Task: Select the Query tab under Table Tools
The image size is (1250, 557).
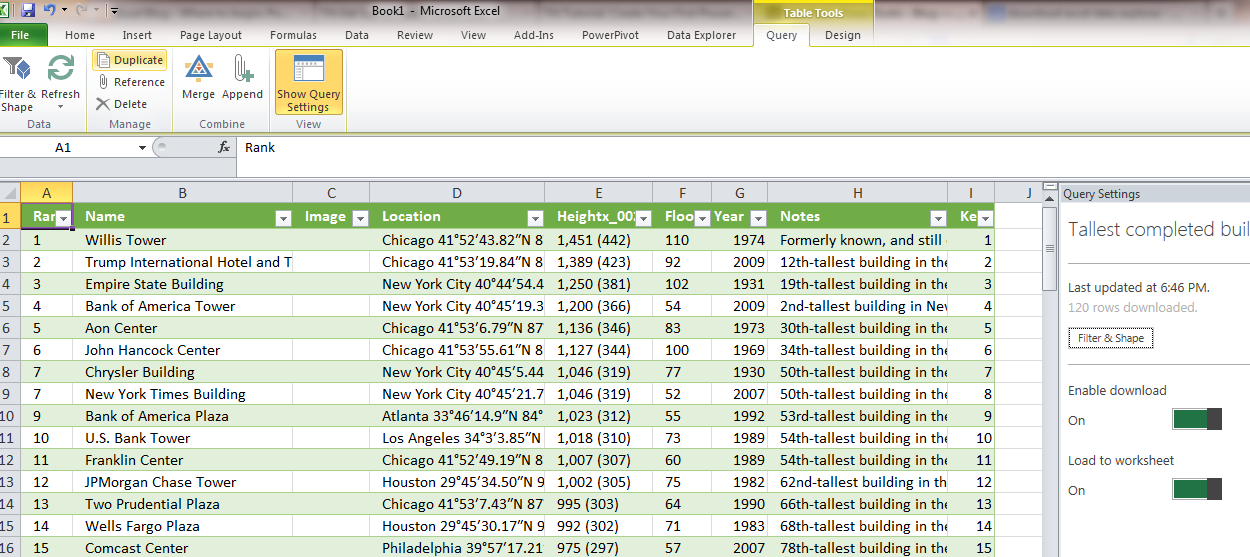Action: (782, 35)
